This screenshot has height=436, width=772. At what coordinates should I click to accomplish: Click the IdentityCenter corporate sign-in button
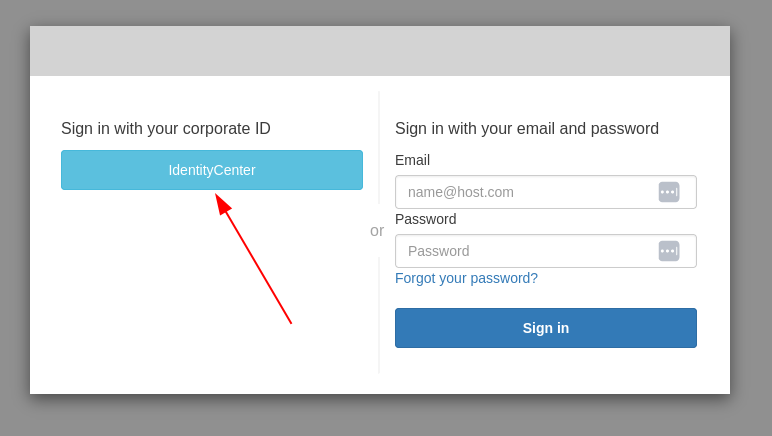pyautogui.click(x=212, y=170)
